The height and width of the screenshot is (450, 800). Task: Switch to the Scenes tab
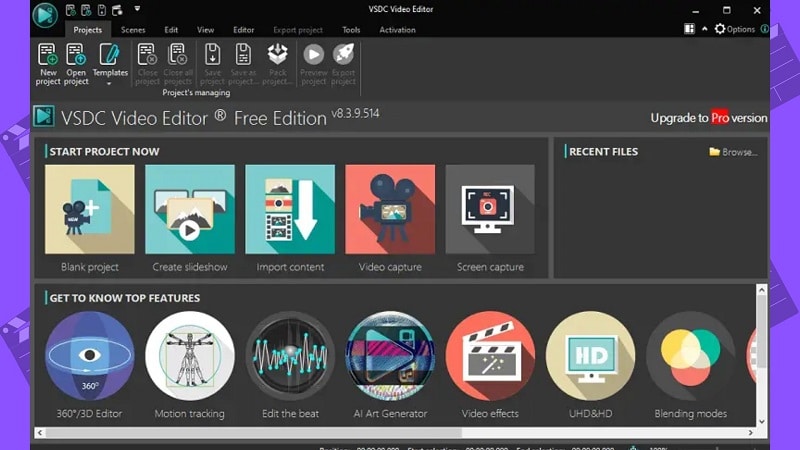pyautogui.click(x=133, y=30)
